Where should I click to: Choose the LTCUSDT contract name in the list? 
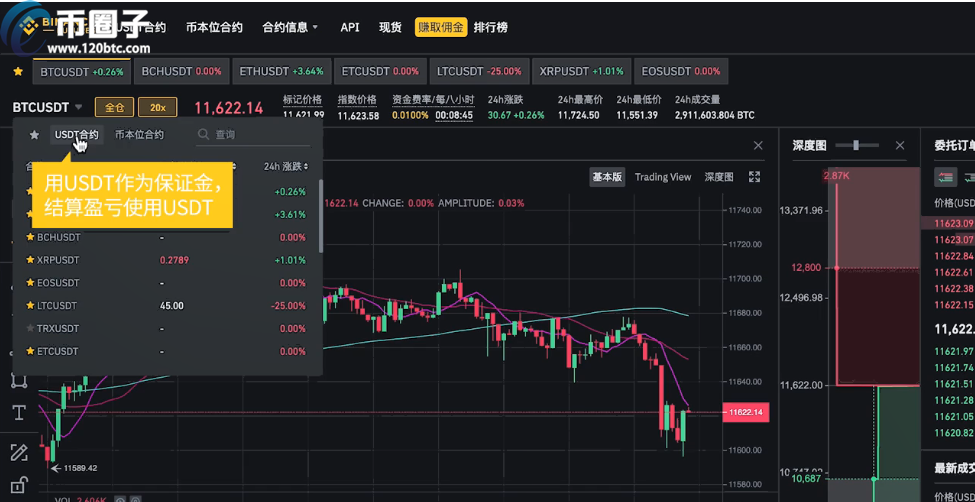pyautogui.click(x=57, y=305)
